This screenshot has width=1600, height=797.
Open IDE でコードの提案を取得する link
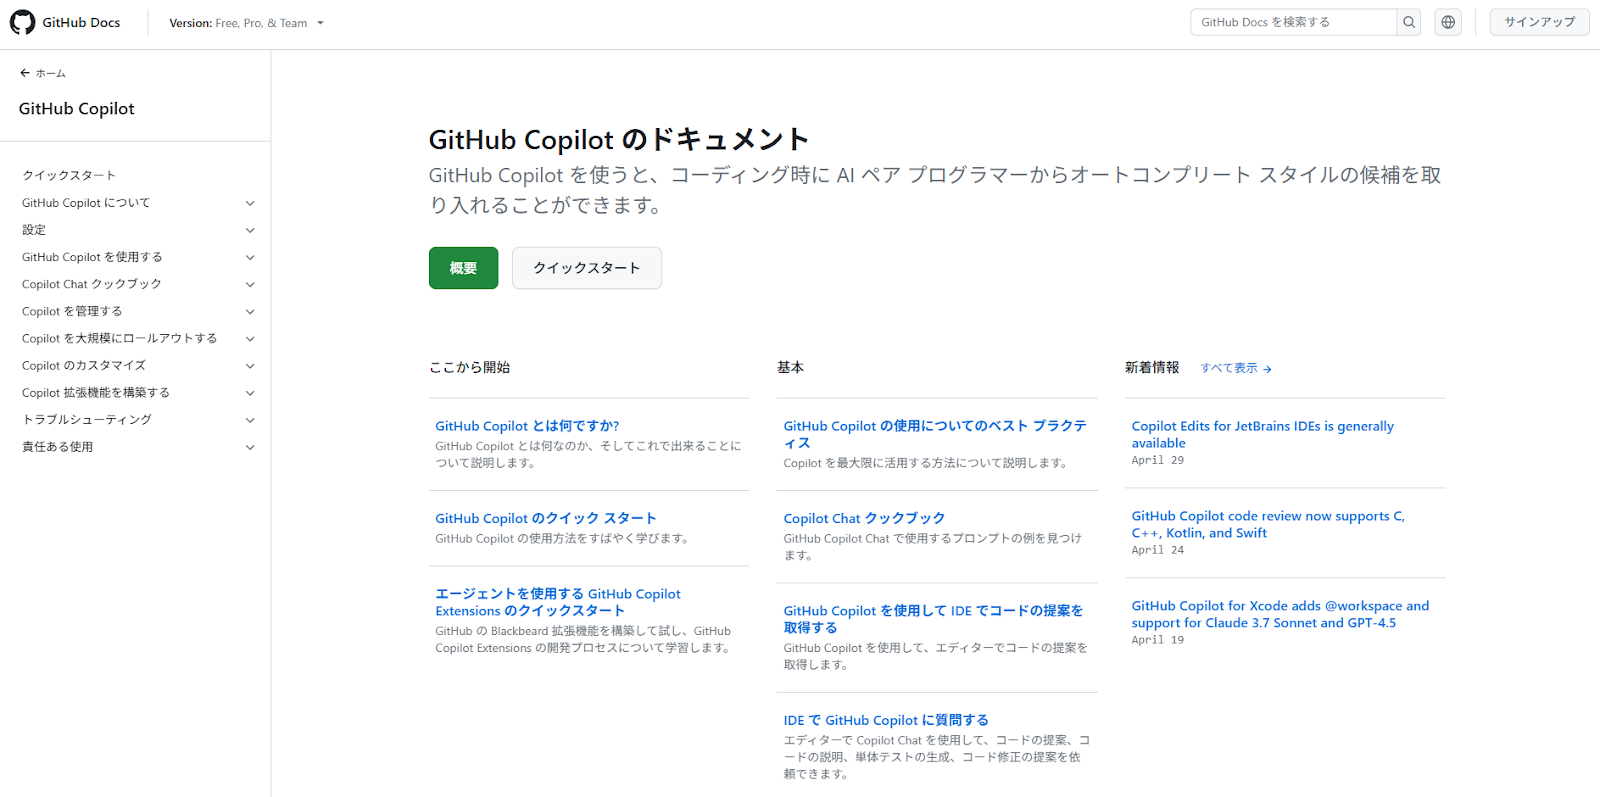[933, 619]
